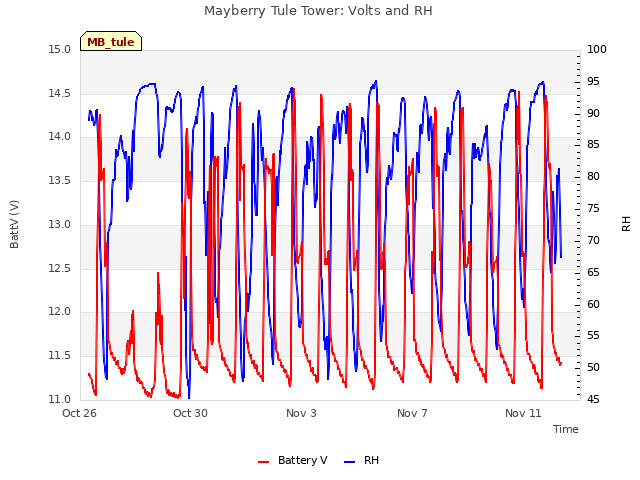The image size is (640, 480).
Task: Click the red Battery V legend swatch
Action: click(264, 462)
